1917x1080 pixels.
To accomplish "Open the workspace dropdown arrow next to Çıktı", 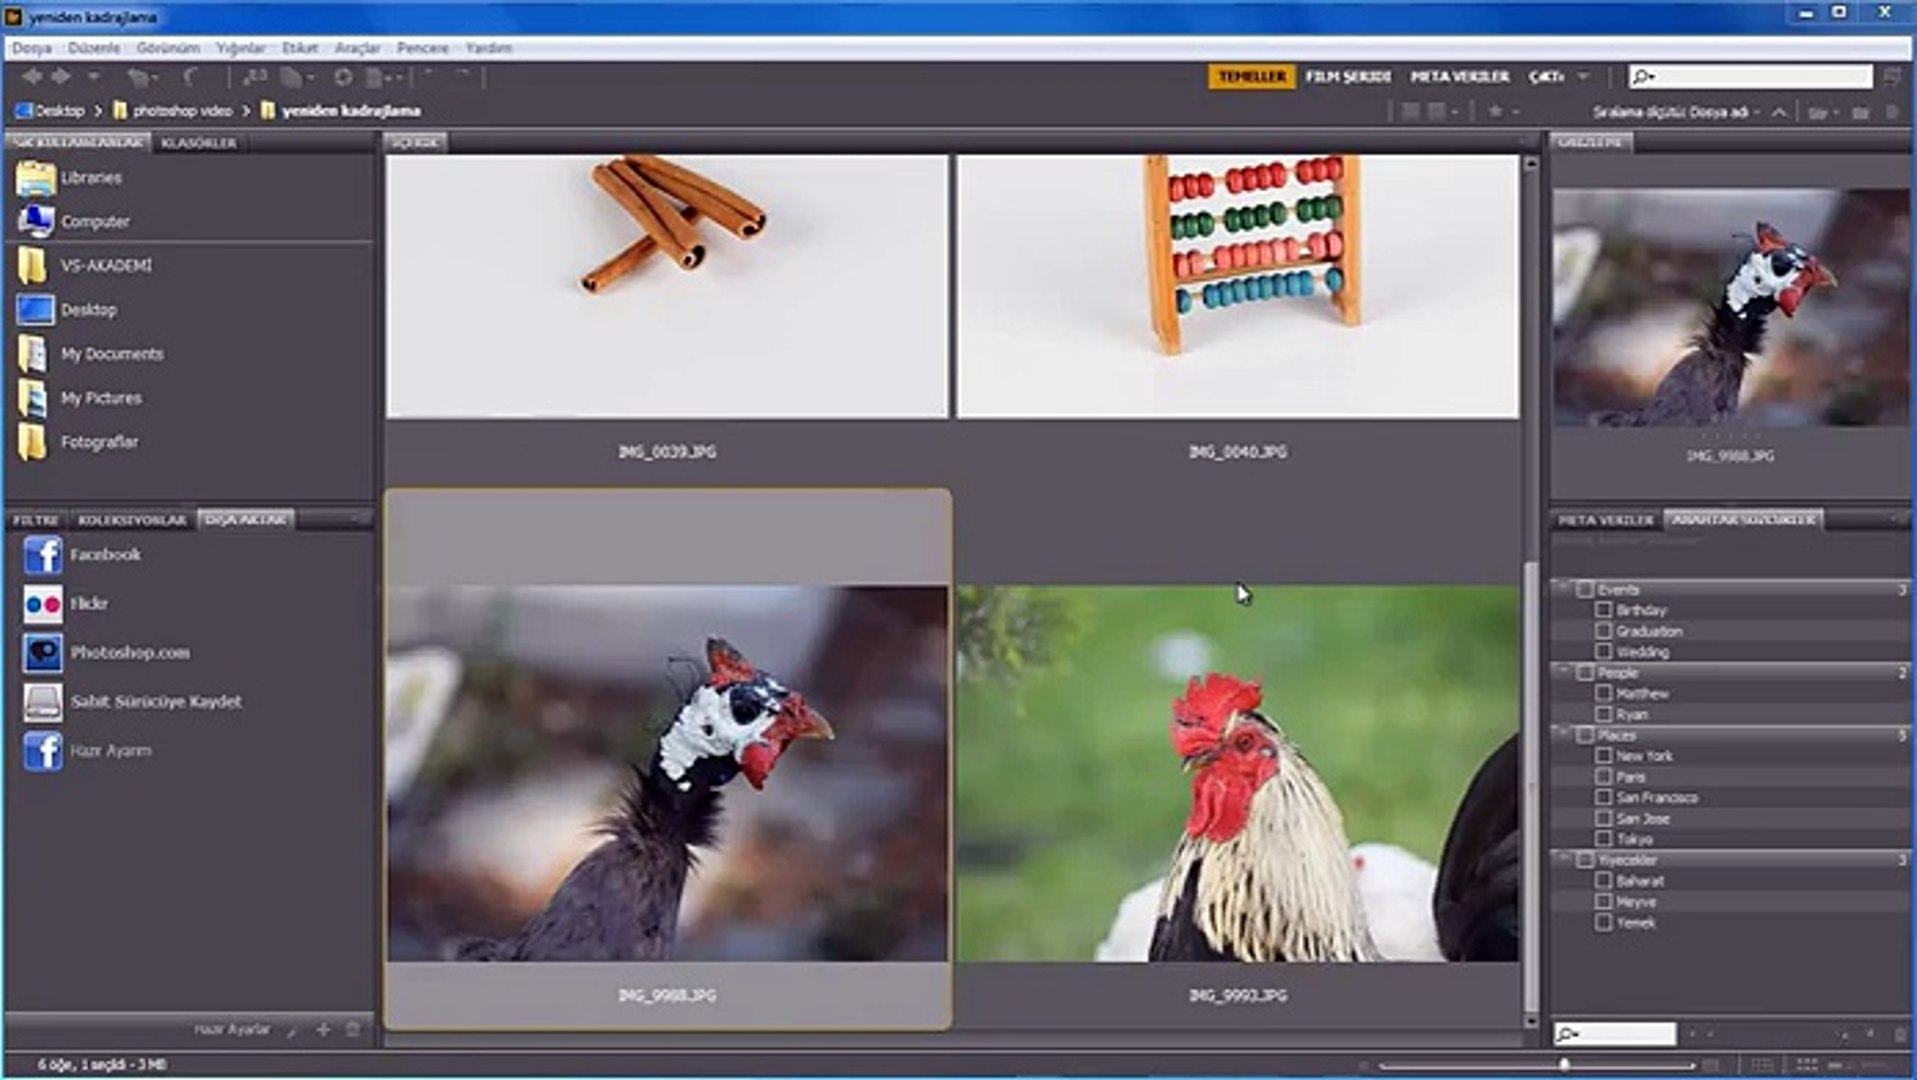I will click(1583, 77).
